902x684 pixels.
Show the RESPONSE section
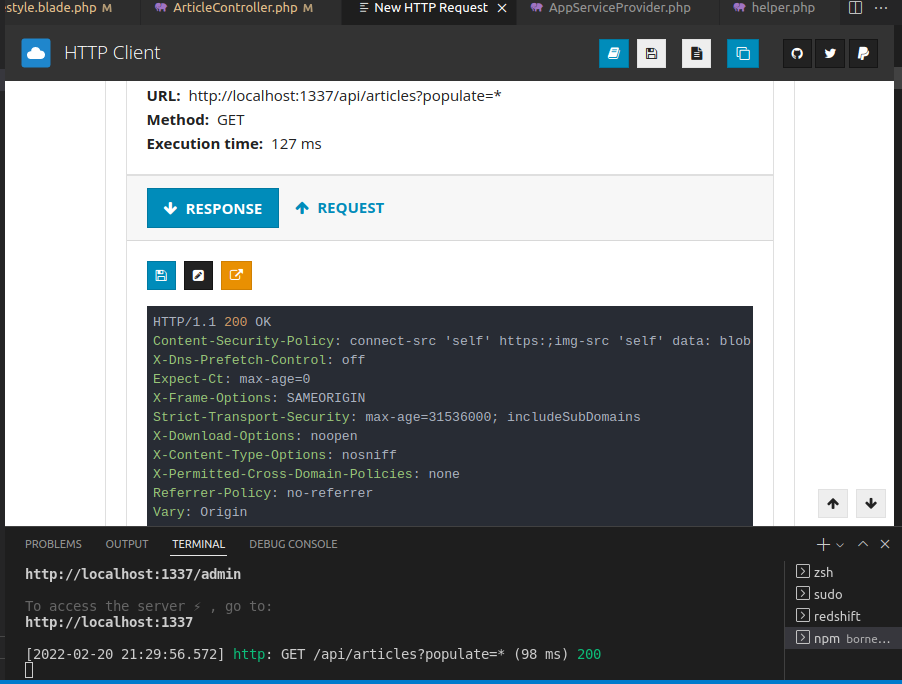[x=213, y=208]
